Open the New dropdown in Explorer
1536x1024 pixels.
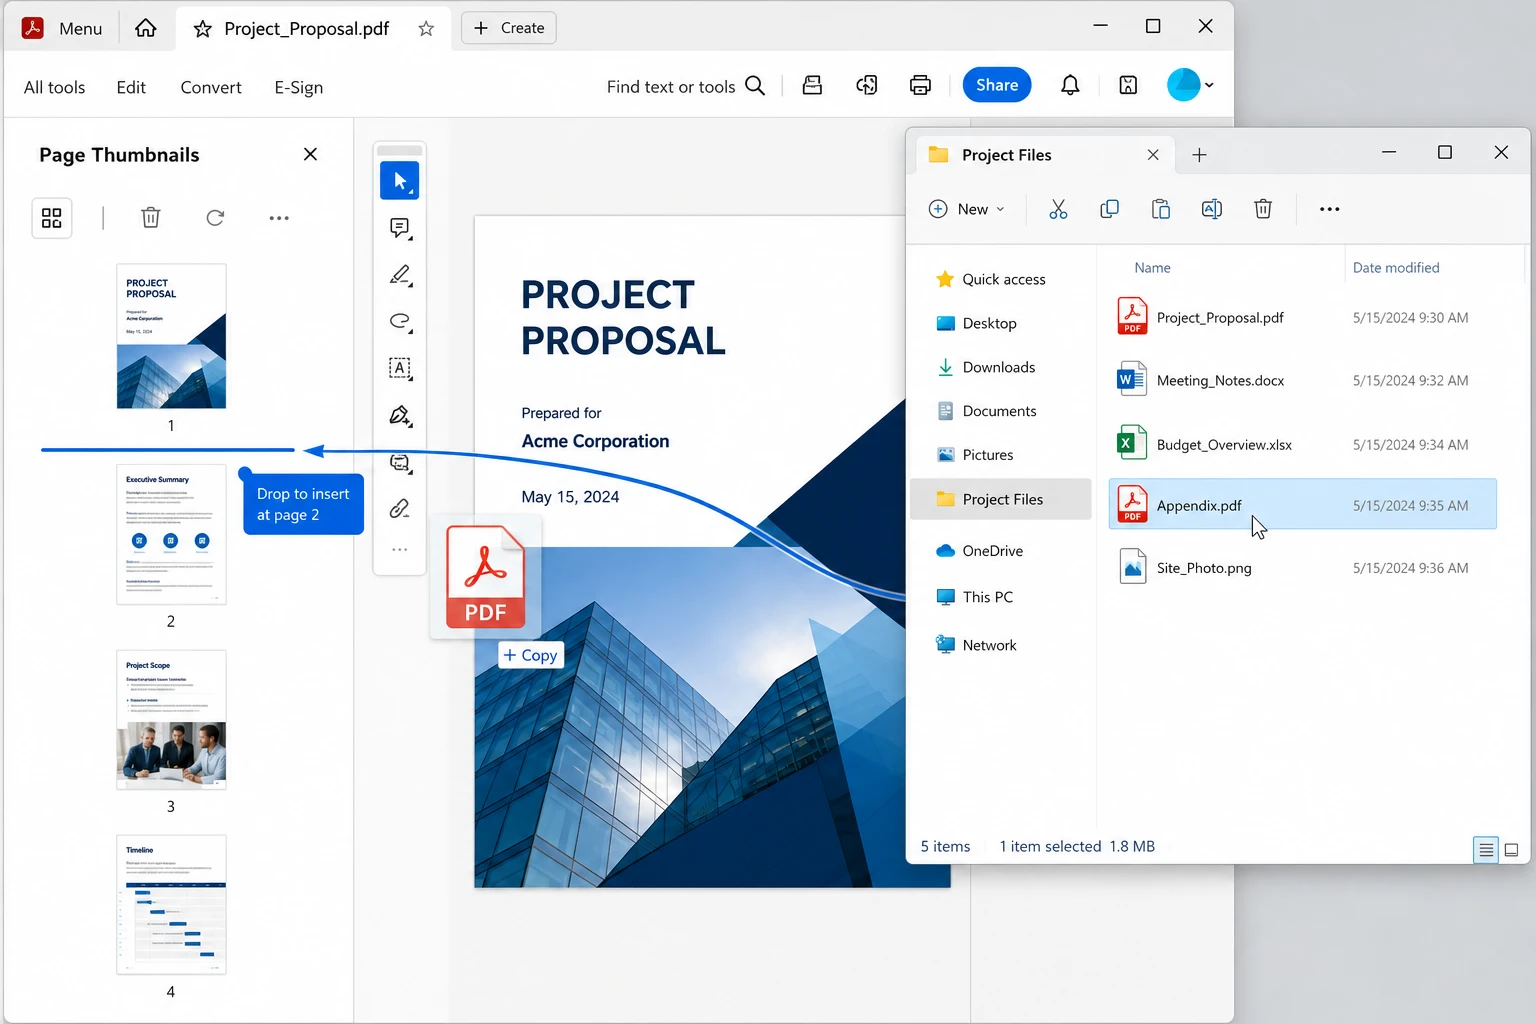[967, 209]
